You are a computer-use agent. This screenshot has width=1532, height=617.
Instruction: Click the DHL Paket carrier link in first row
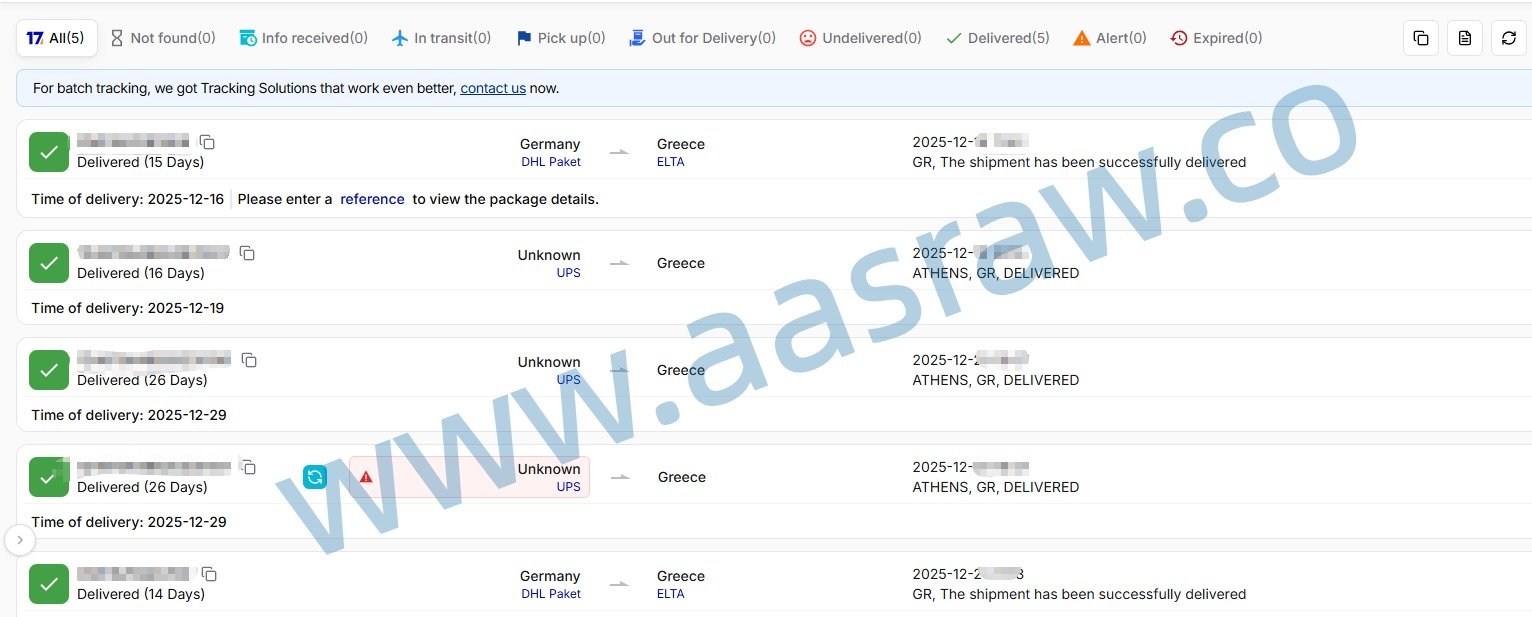point(550,162)
